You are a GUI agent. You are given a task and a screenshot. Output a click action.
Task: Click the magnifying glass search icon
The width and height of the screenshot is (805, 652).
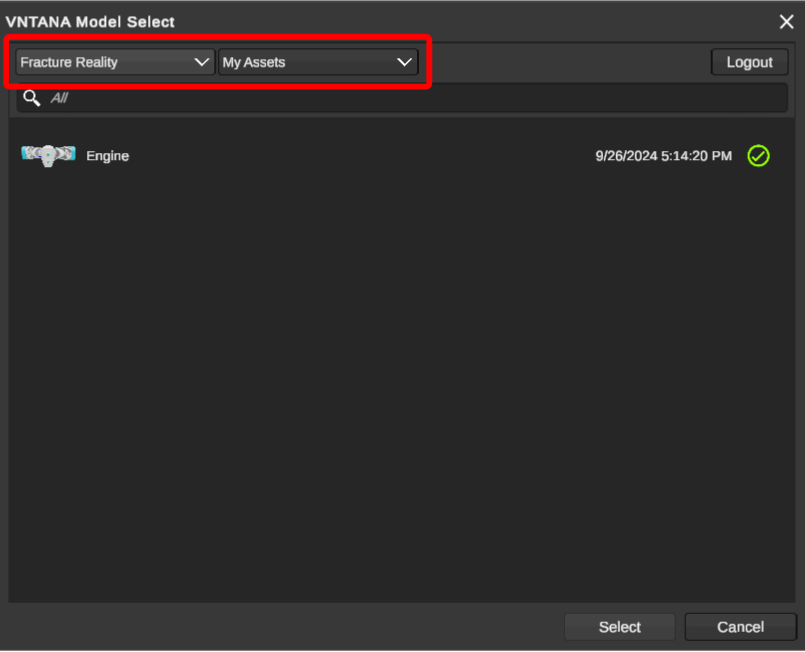(x=32, y=98)
